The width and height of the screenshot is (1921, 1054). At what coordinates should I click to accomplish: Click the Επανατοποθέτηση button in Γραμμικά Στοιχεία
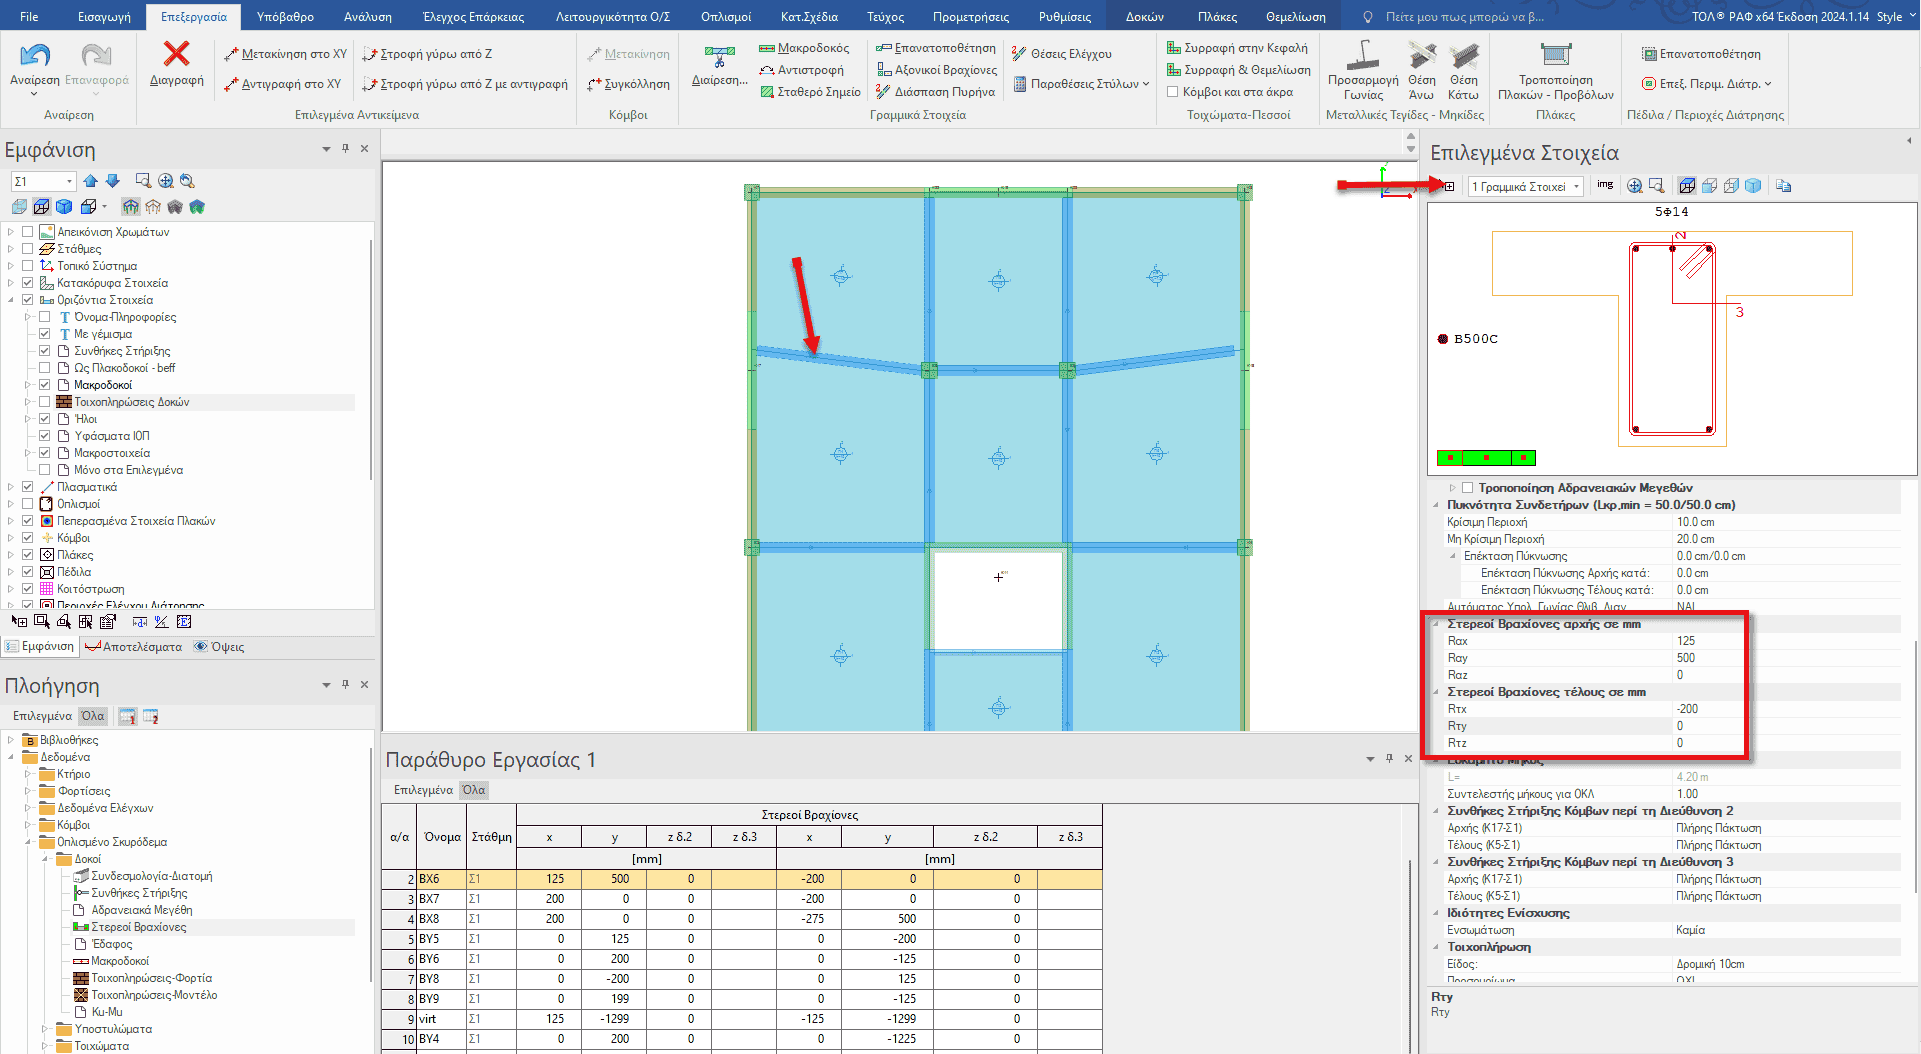936,48
